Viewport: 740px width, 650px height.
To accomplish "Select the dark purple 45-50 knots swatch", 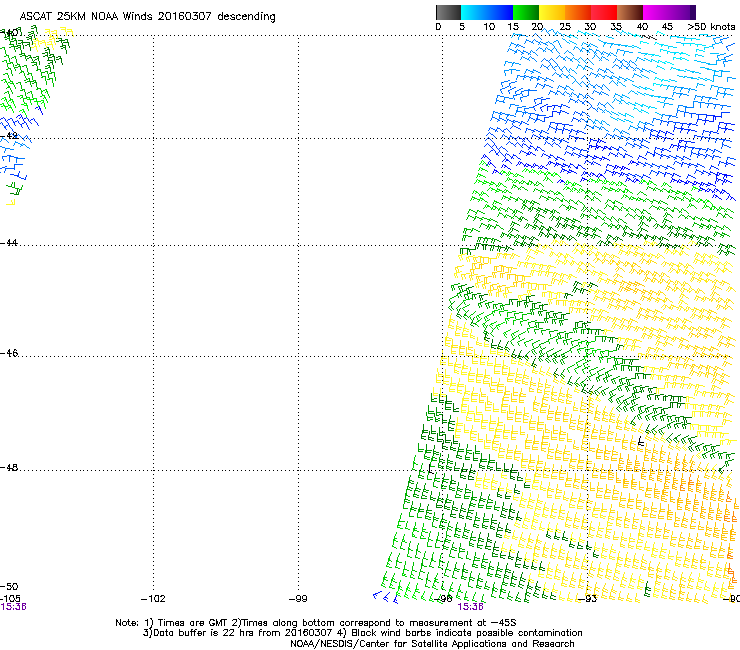I will click(682, 12).
